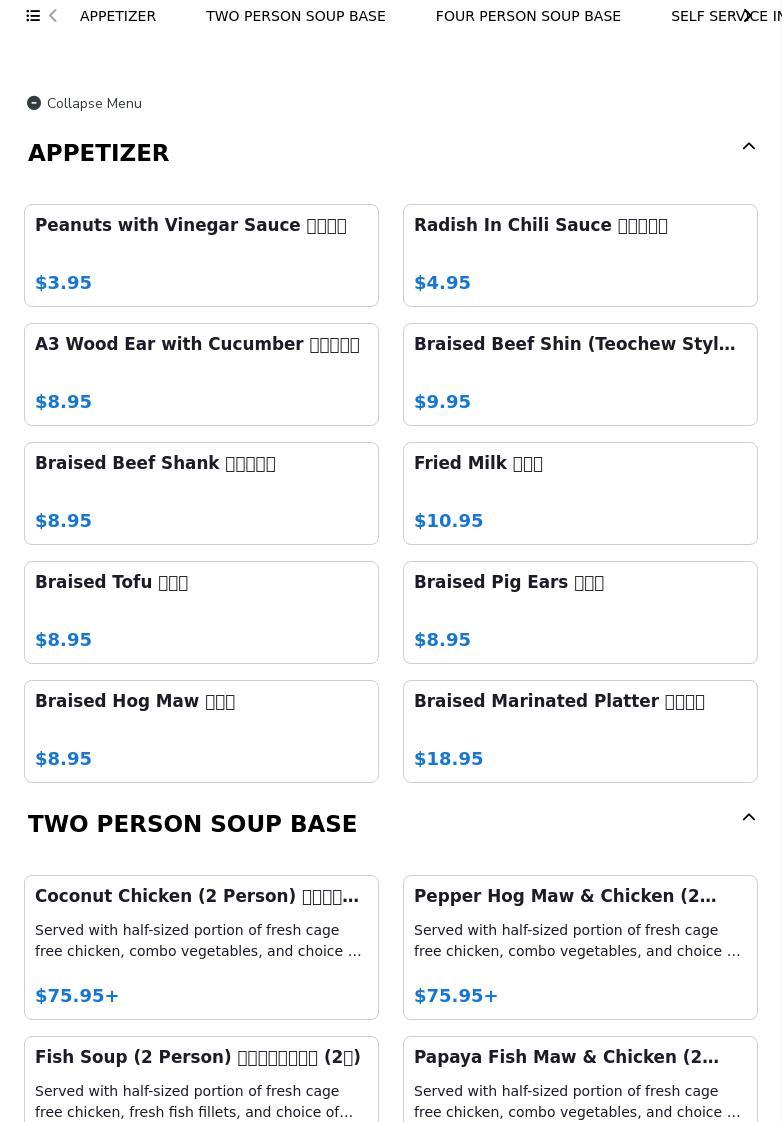Switch to Two Person Soup Base tab

coord(295,16)
